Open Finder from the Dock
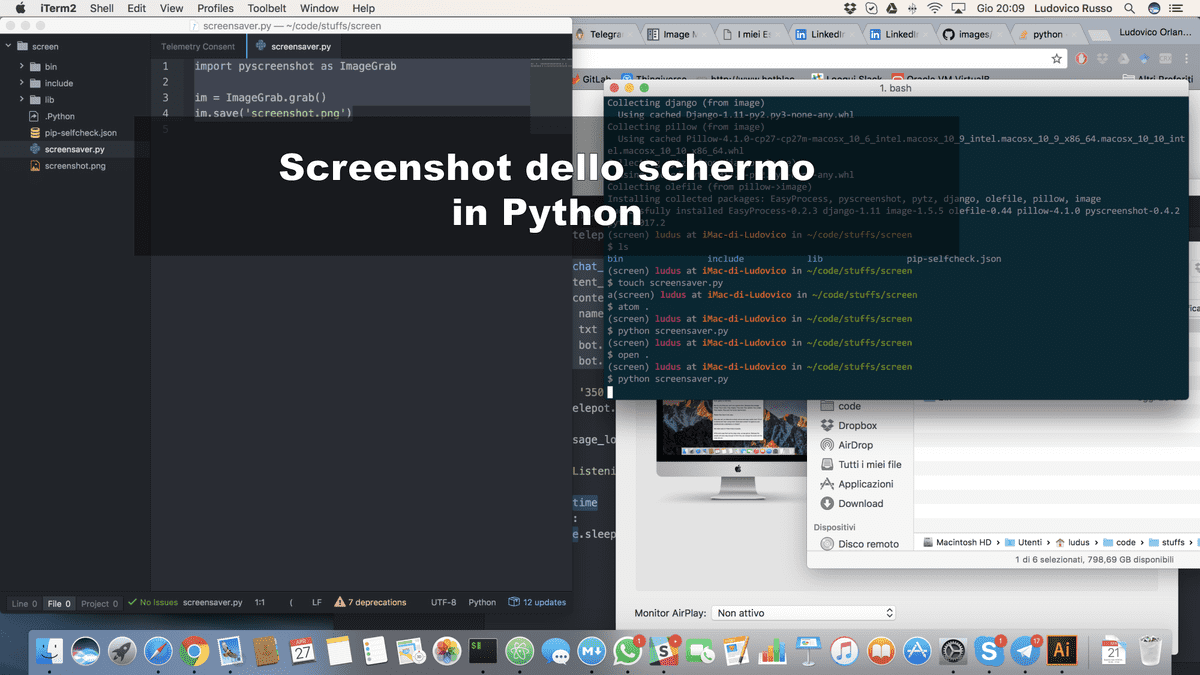 click(x=49, y=651)
